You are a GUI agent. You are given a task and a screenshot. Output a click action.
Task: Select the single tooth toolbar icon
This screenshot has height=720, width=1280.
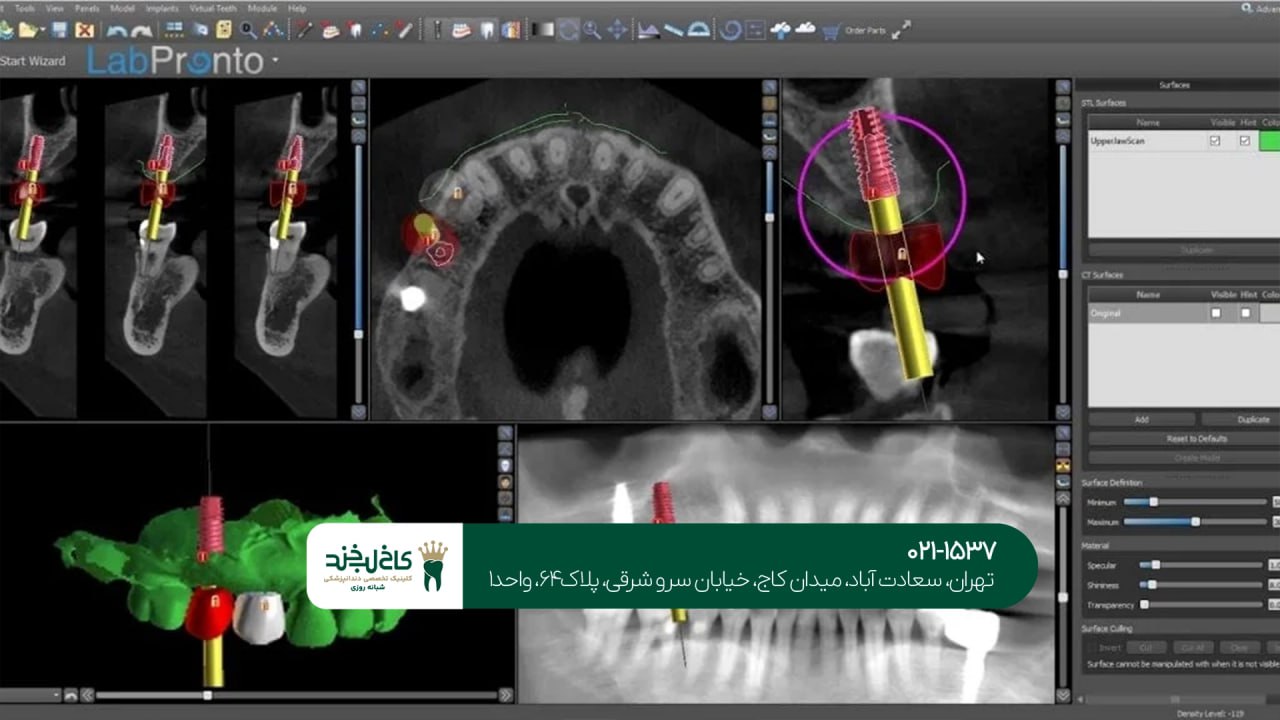[x=487, y=30]
